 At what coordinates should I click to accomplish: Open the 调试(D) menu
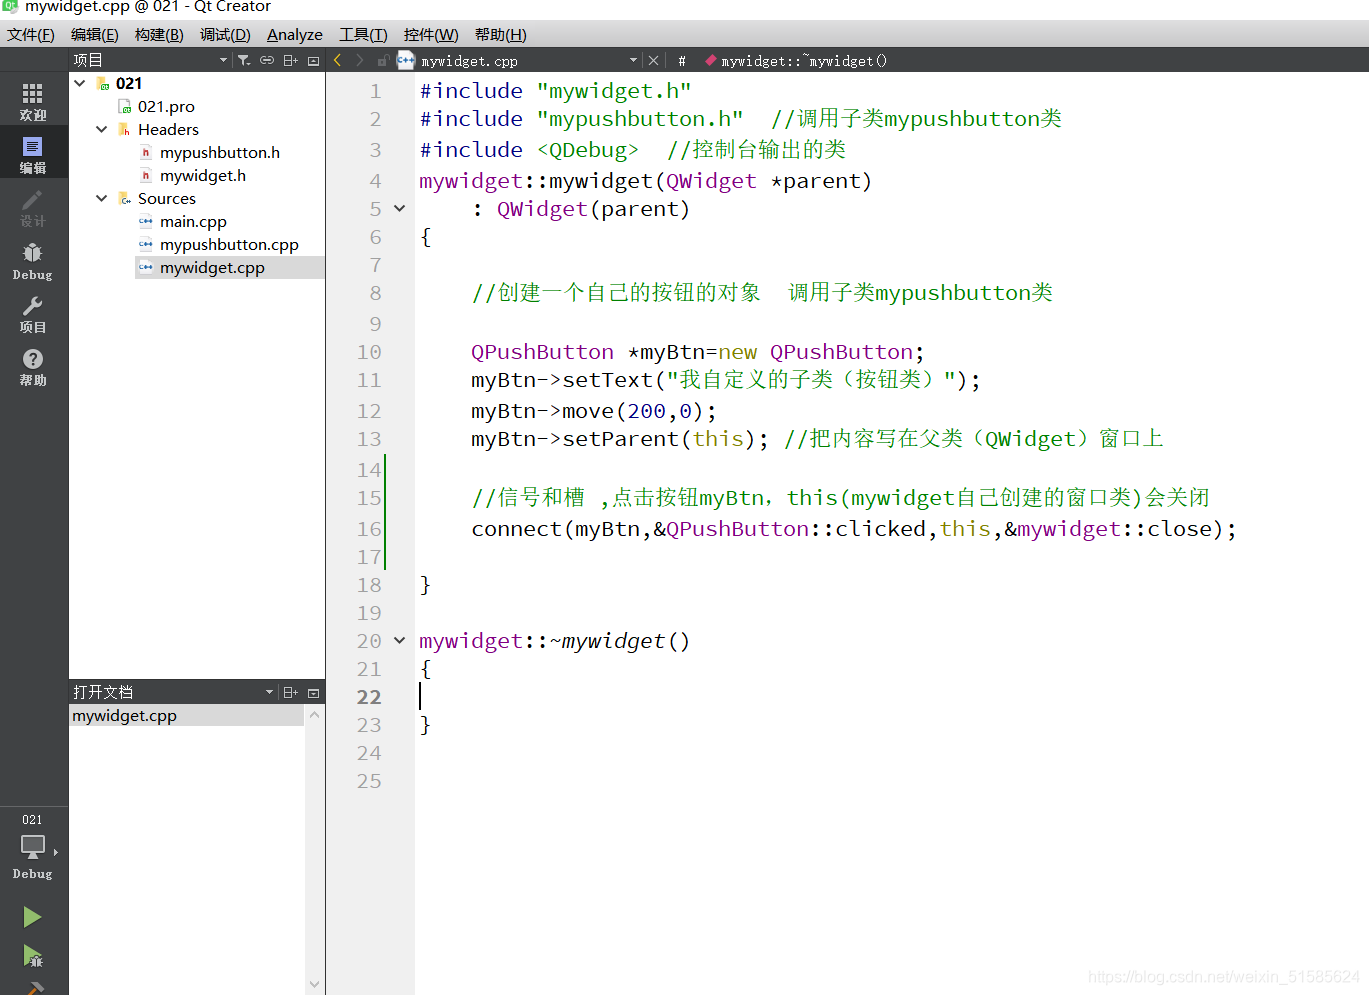[225, 35]
